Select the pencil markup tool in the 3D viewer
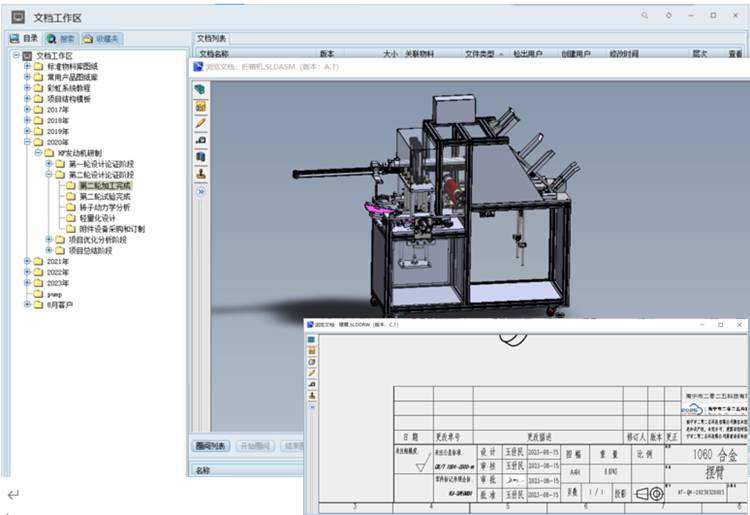This screenshot has height=515, width=750. coord(200,122)
